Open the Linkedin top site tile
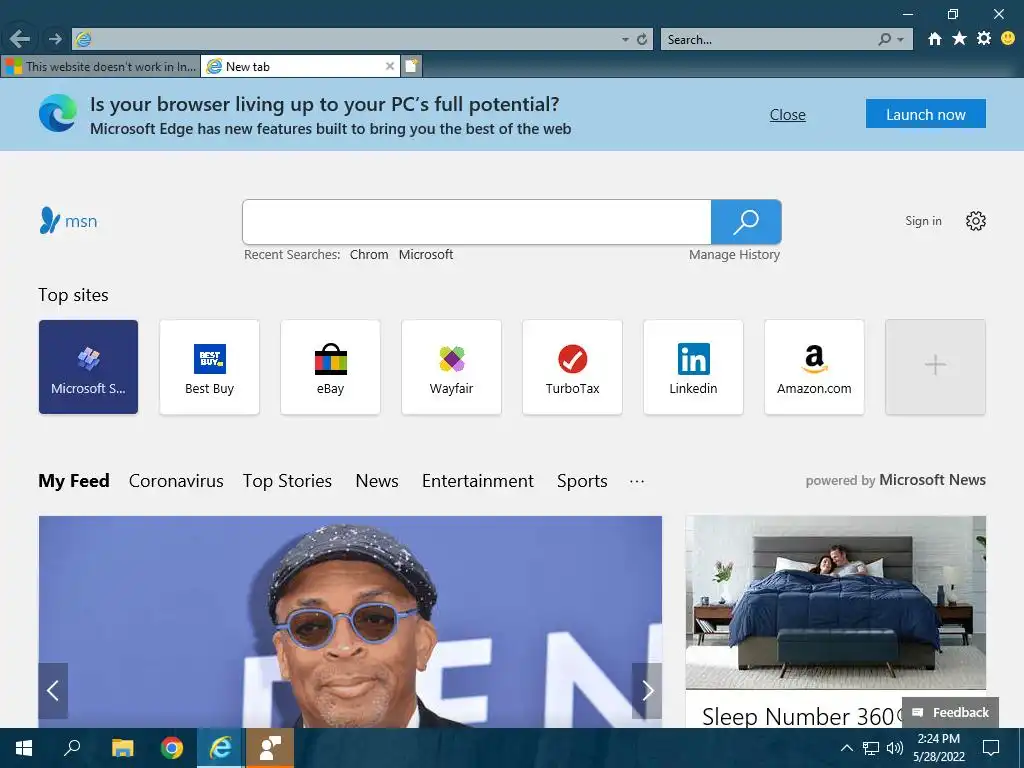This screenshot has height=768, width=1024. 693,367
